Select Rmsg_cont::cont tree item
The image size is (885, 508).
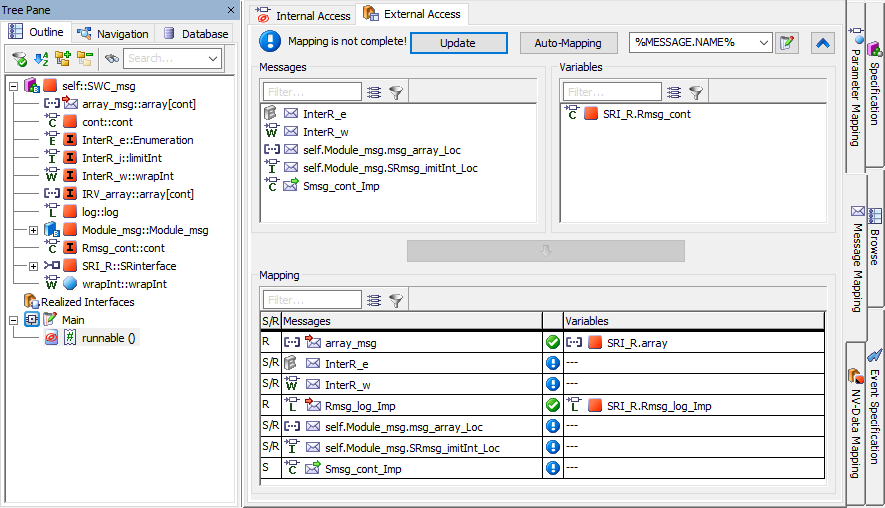pos(123,248)
